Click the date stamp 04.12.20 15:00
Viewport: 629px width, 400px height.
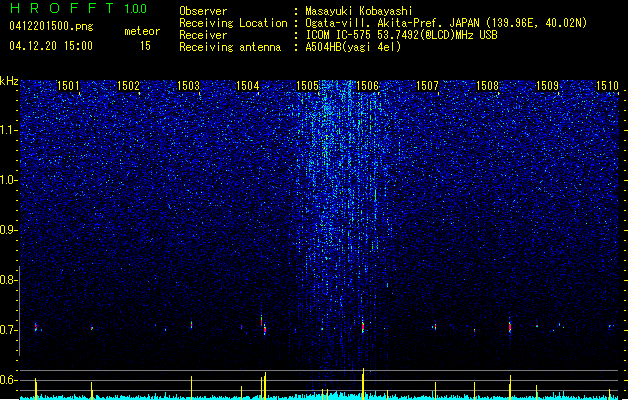[x=51, y=46]
